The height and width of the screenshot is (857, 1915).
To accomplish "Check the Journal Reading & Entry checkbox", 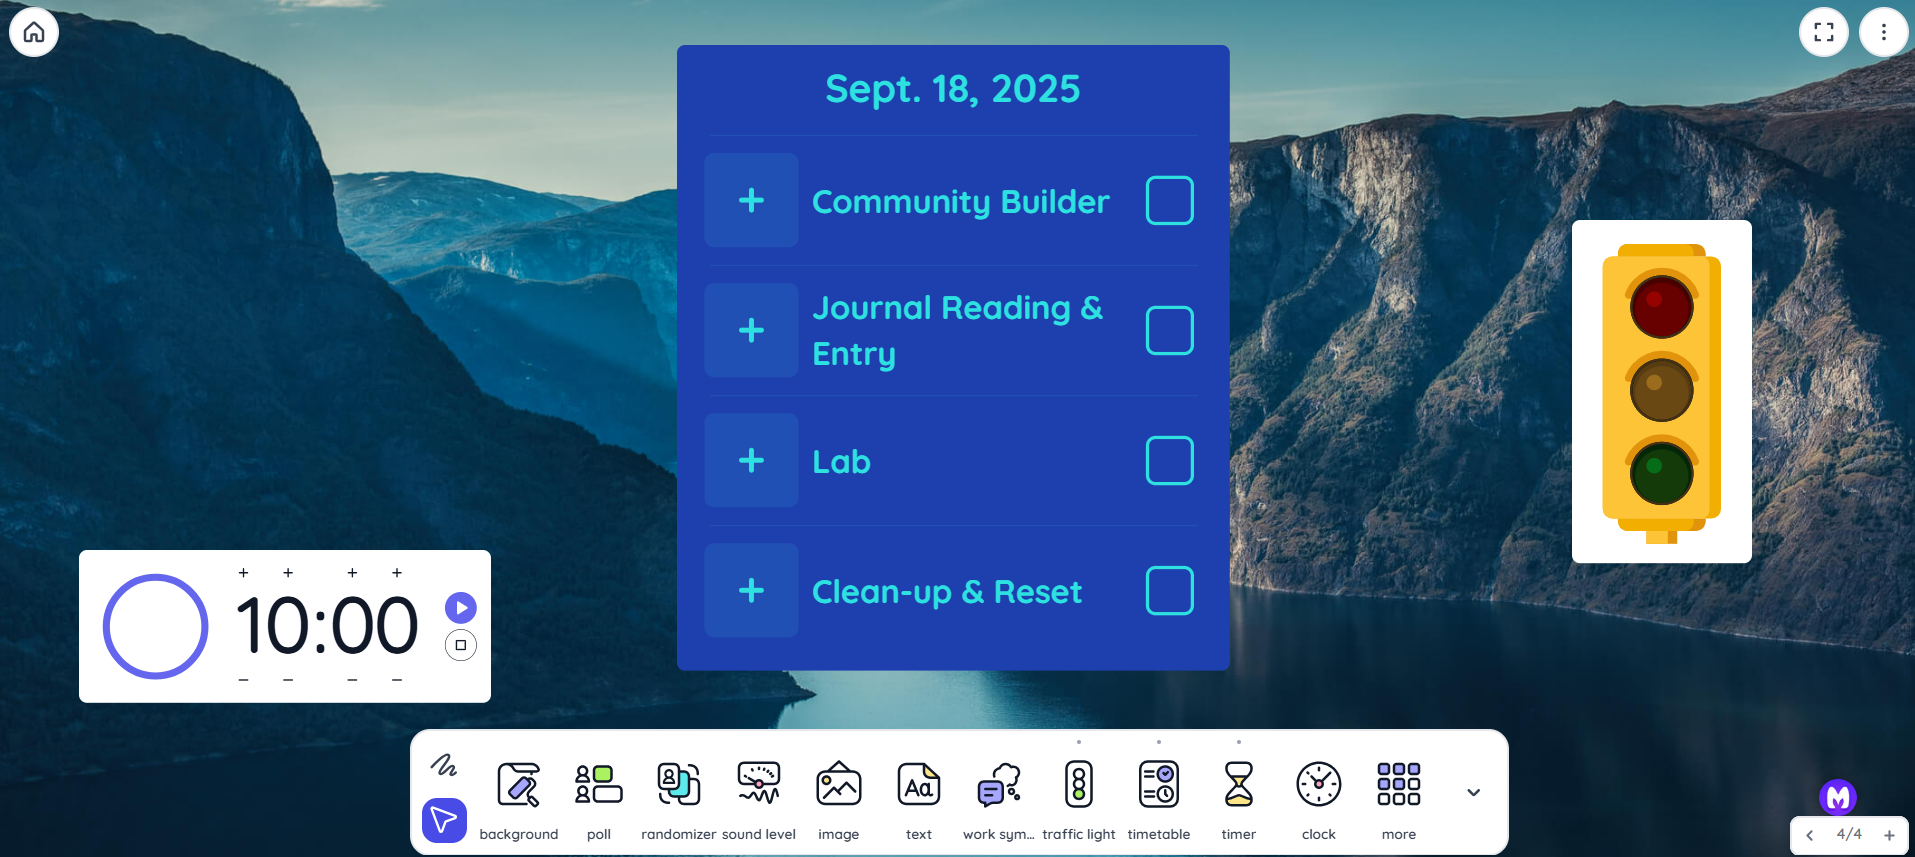I will pos(1170,331).
